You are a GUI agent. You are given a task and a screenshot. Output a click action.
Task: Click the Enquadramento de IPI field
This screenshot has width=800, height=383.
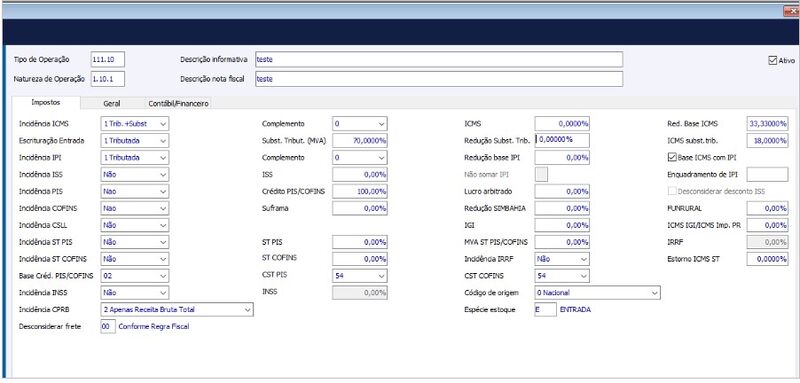tap(767, 174)
